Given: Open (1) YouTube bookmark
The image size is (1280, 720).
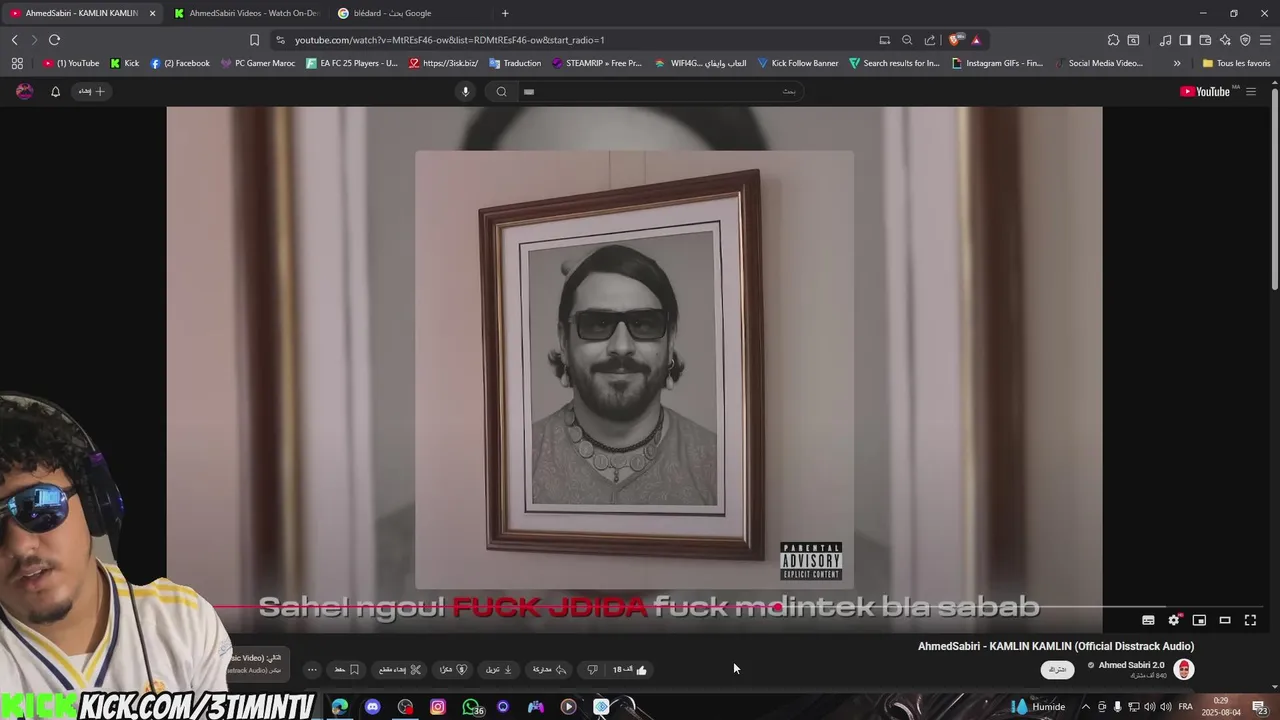Looking at the screenshot, I should click(71, 63).
